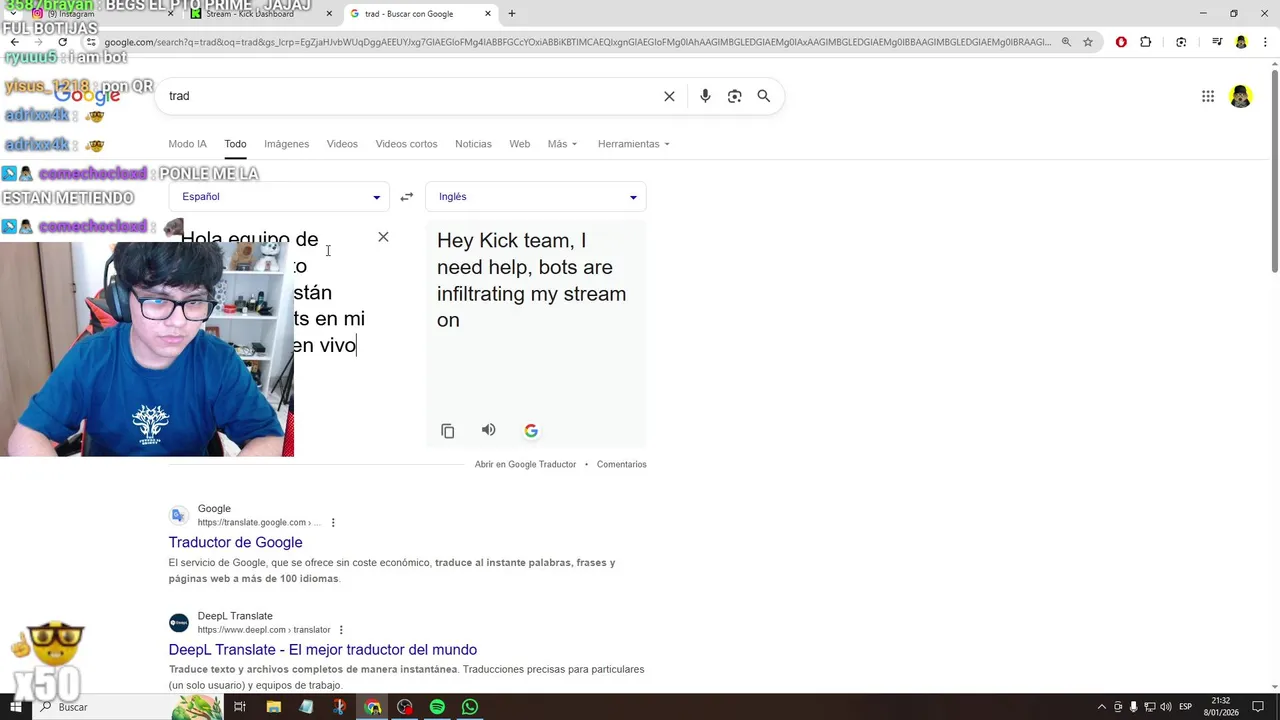
Task: Search the translation on Google icon
Action: pos(531,431)
